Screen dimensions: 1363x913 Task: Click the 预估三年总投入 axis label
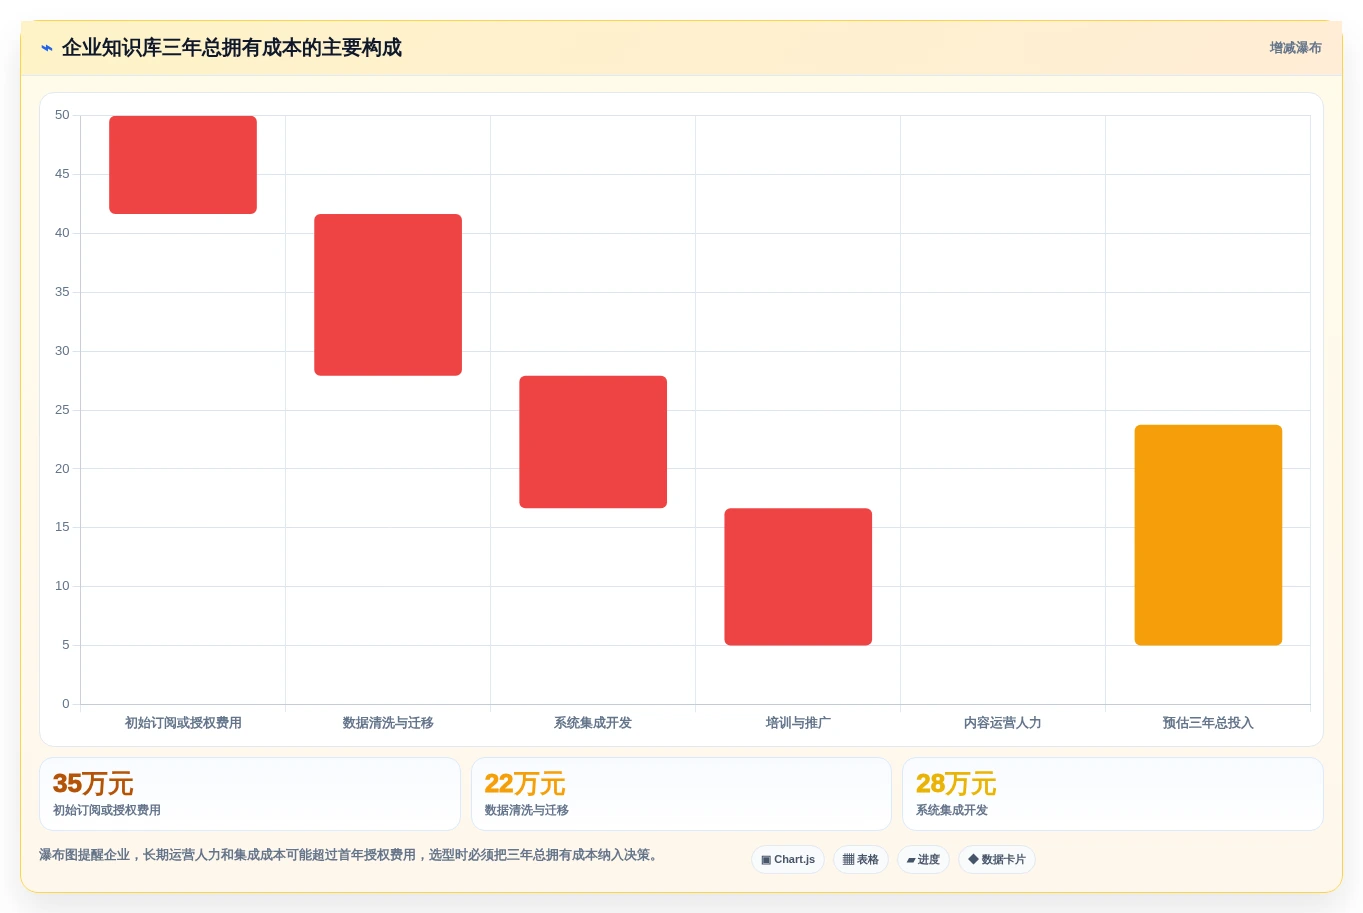click(x=1208, y=723)
